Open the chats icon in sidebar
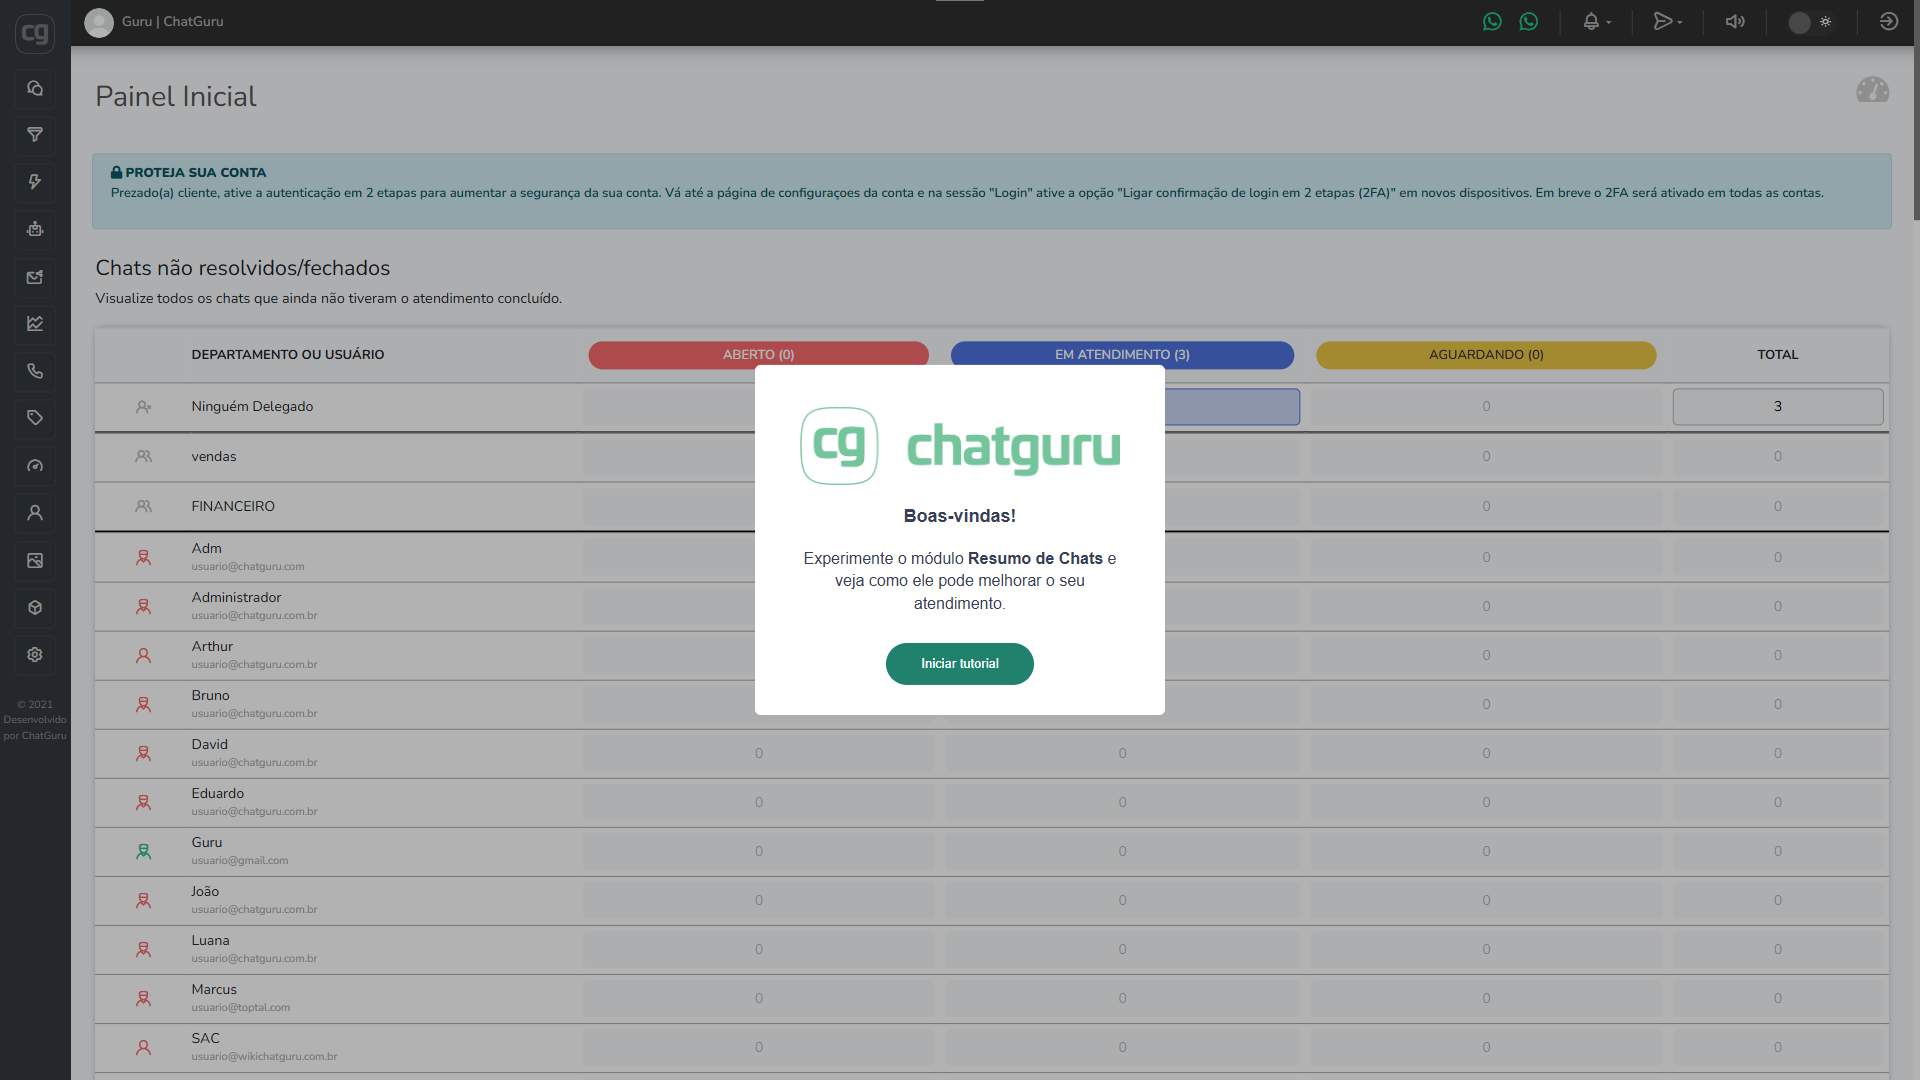 [x=35, y=88]
